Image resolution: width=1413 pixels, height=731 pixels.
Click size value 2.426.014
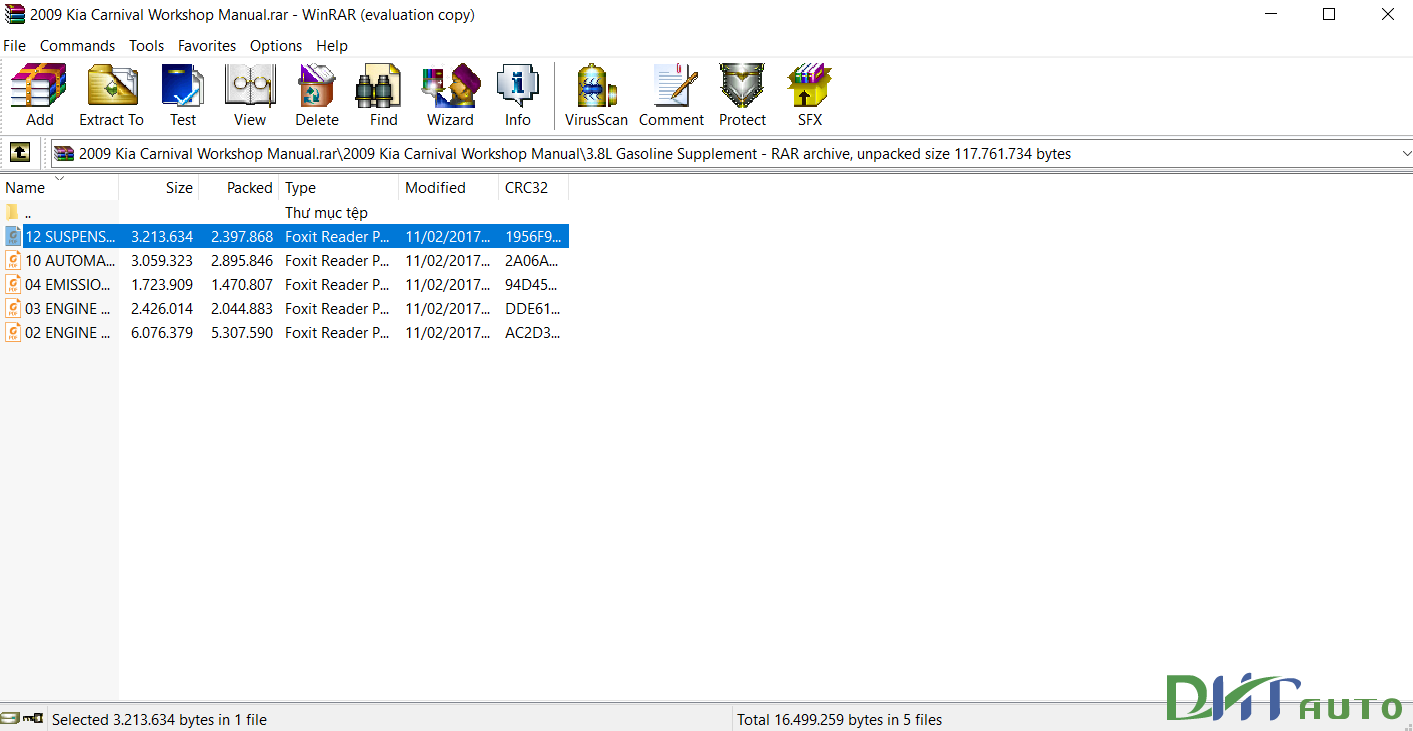pos(162,309)
